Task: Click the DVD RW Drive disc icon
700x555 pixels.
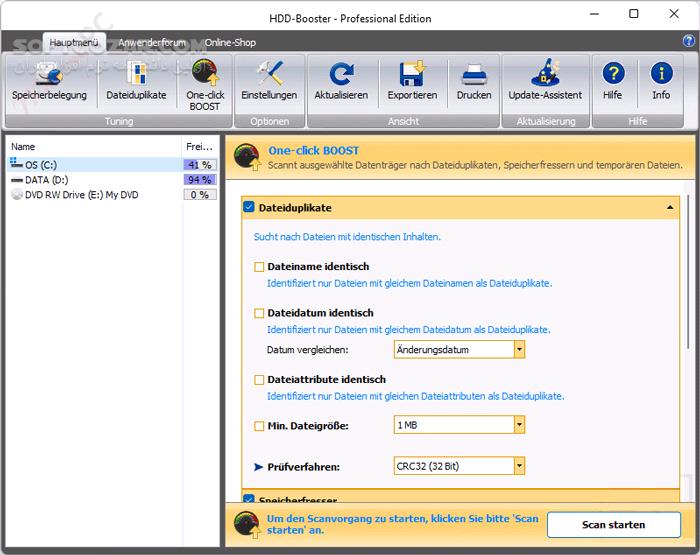Action: click(x=17, y=195)
